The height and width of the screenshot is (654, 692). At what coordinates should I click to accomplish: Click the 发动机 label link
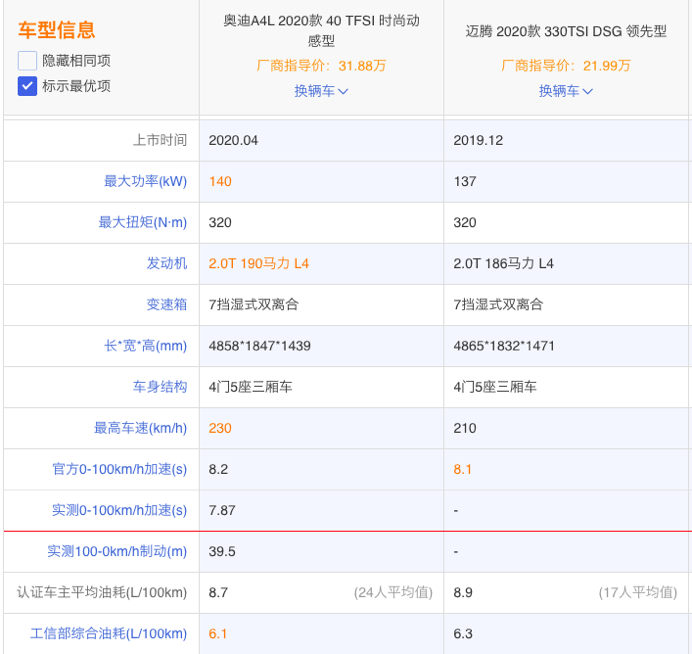click(x=166, y=263)
